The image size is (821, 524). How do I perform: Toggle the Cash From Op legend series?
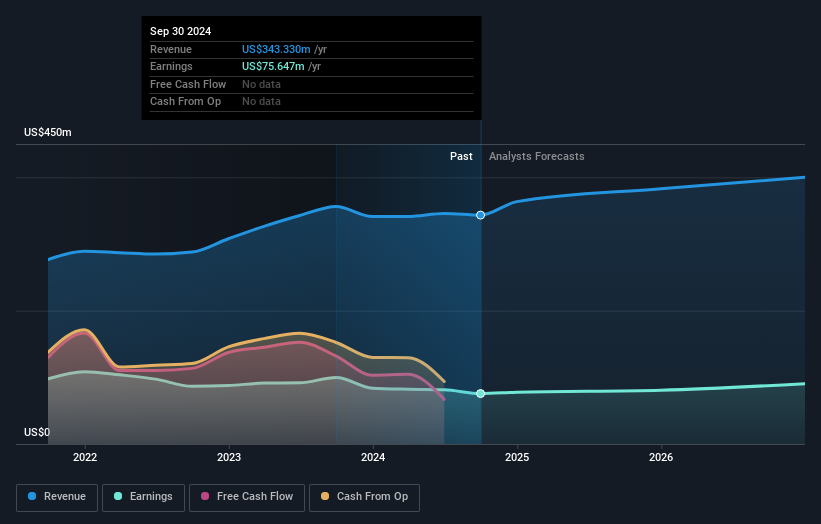(364, 497)
